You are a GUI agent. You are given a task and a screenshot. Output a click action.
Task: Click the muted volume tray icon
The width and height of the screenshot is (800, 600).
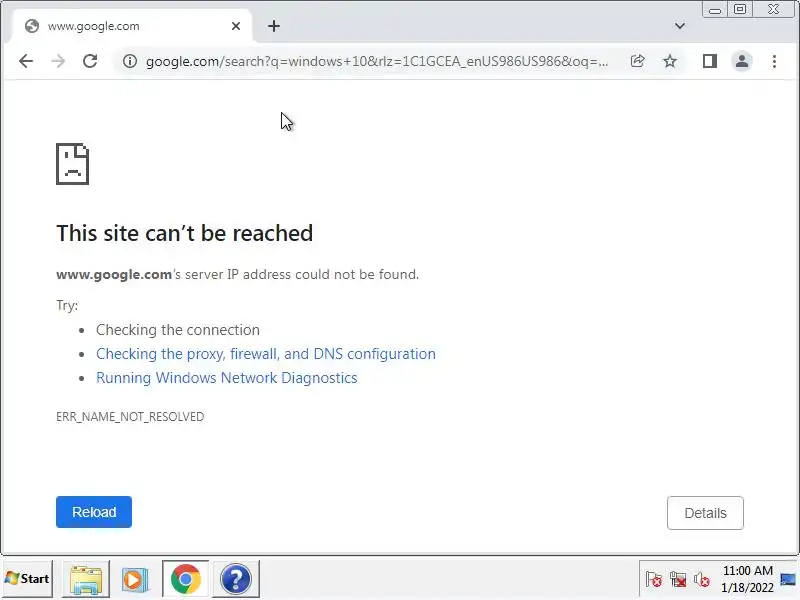point(702,580)
